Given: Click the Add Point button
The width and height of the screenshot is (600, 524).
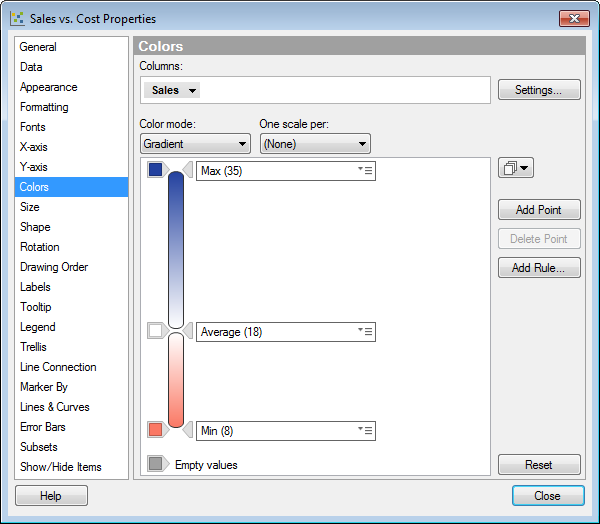Looking at the screenshot, I should tap(539, 210).
